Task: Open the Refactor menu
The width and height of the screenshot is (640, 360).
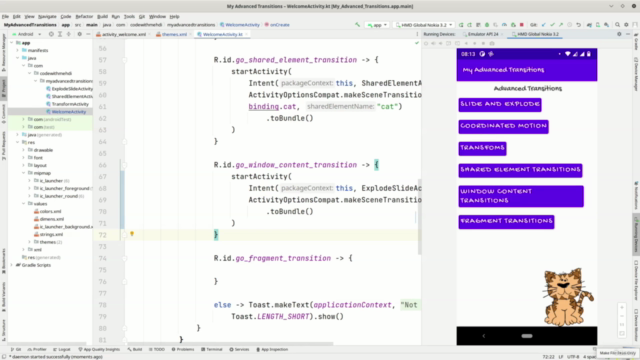Action: (84, 17)
